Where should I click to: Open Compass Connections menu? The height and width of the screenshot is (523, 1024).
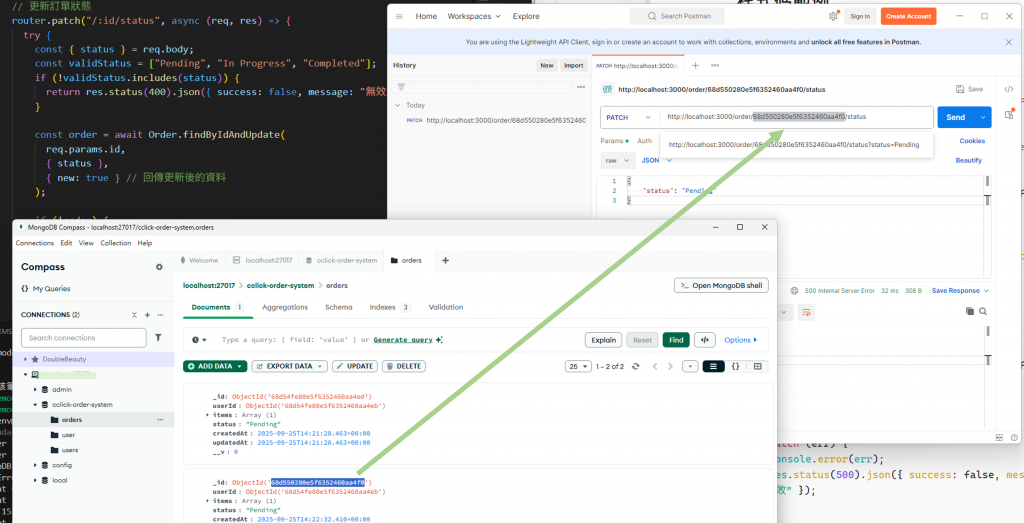pos(35,243)
